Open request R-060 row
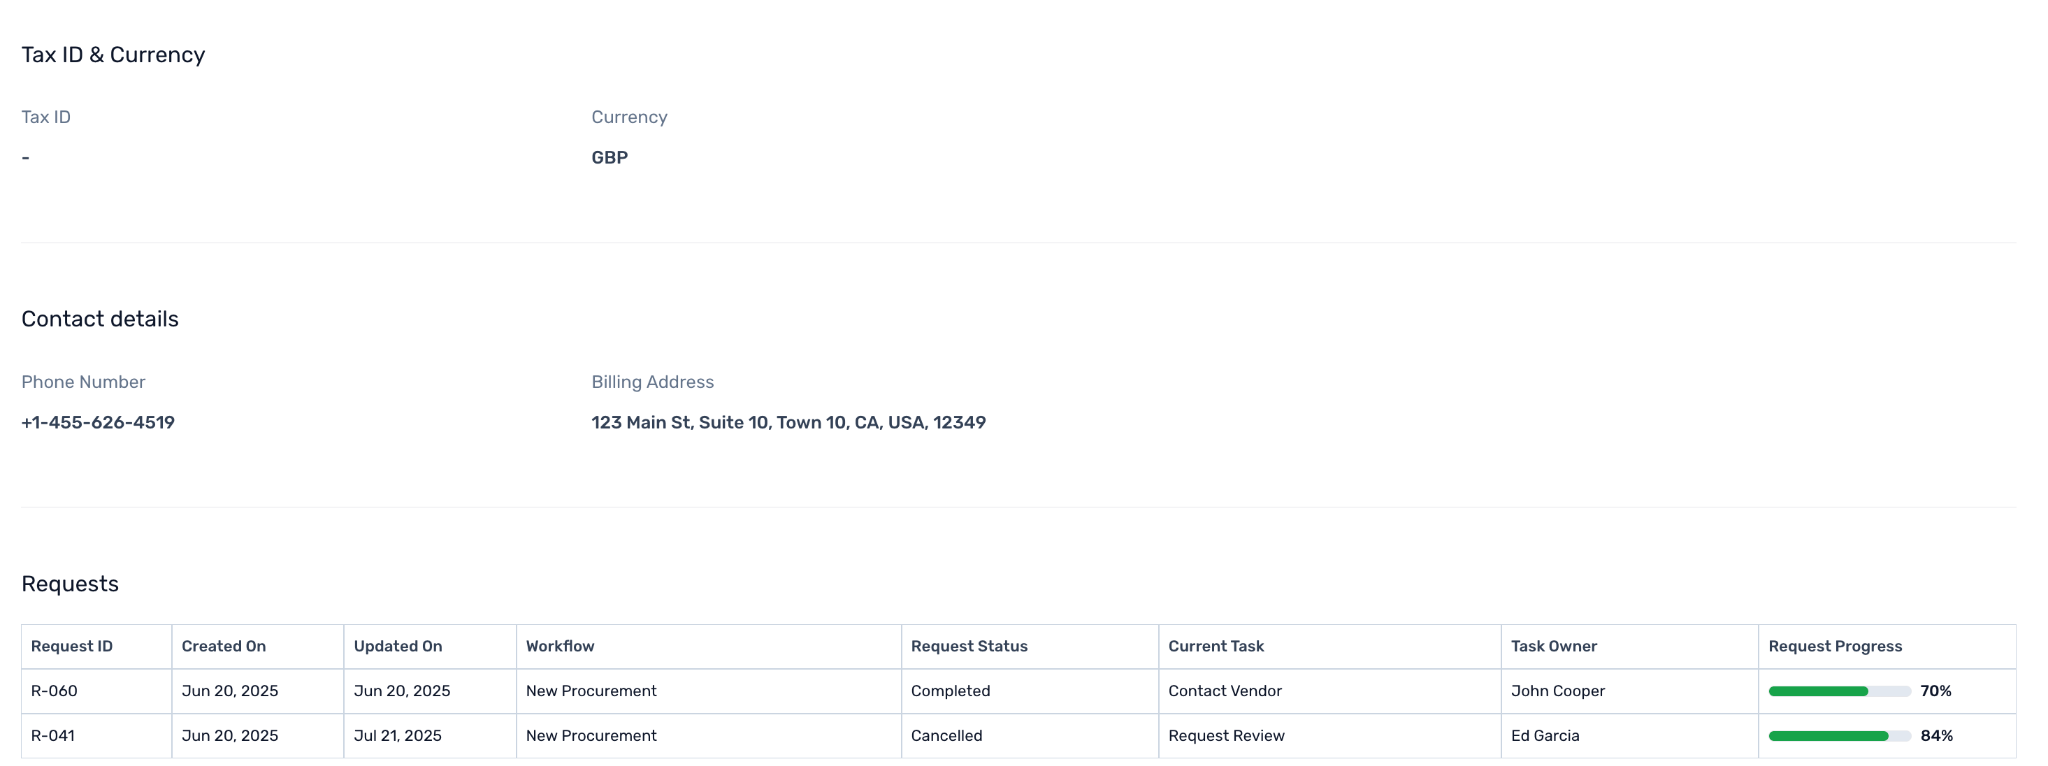 1018,691
